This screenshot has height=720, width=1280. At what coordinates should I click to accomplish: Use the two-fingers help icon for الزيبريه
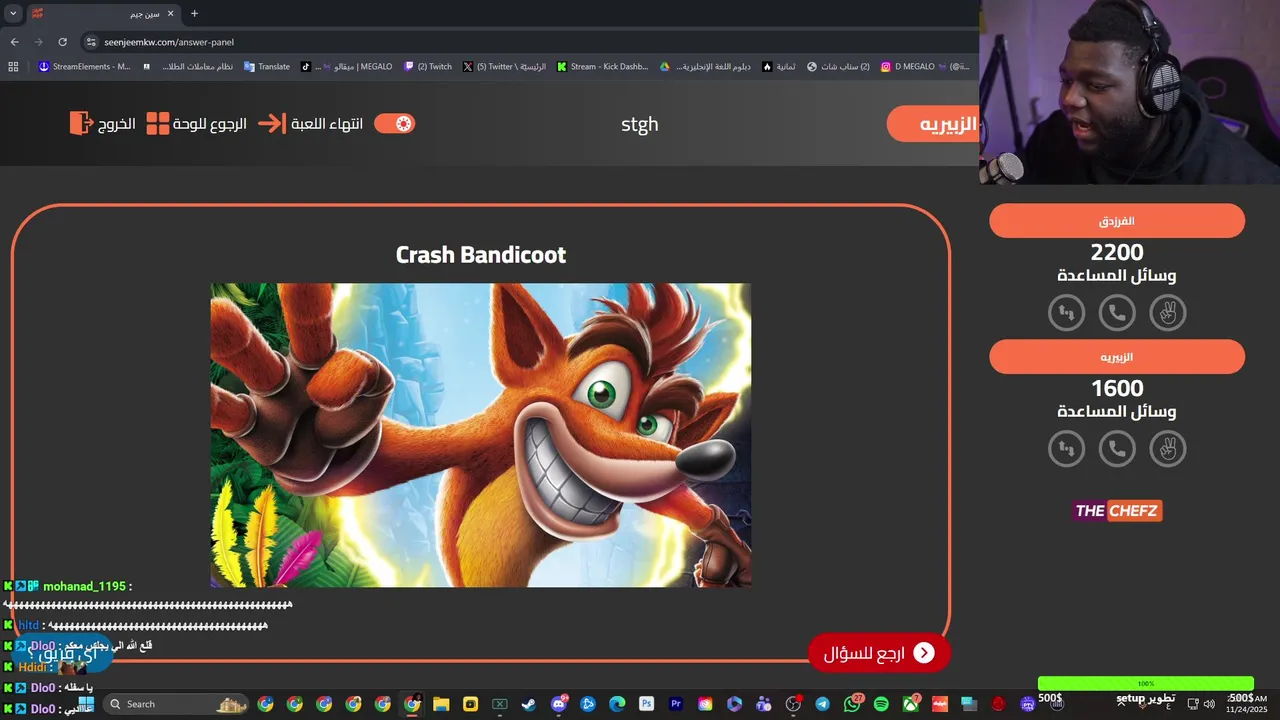pyautogui.click(x=1167, y=449)
